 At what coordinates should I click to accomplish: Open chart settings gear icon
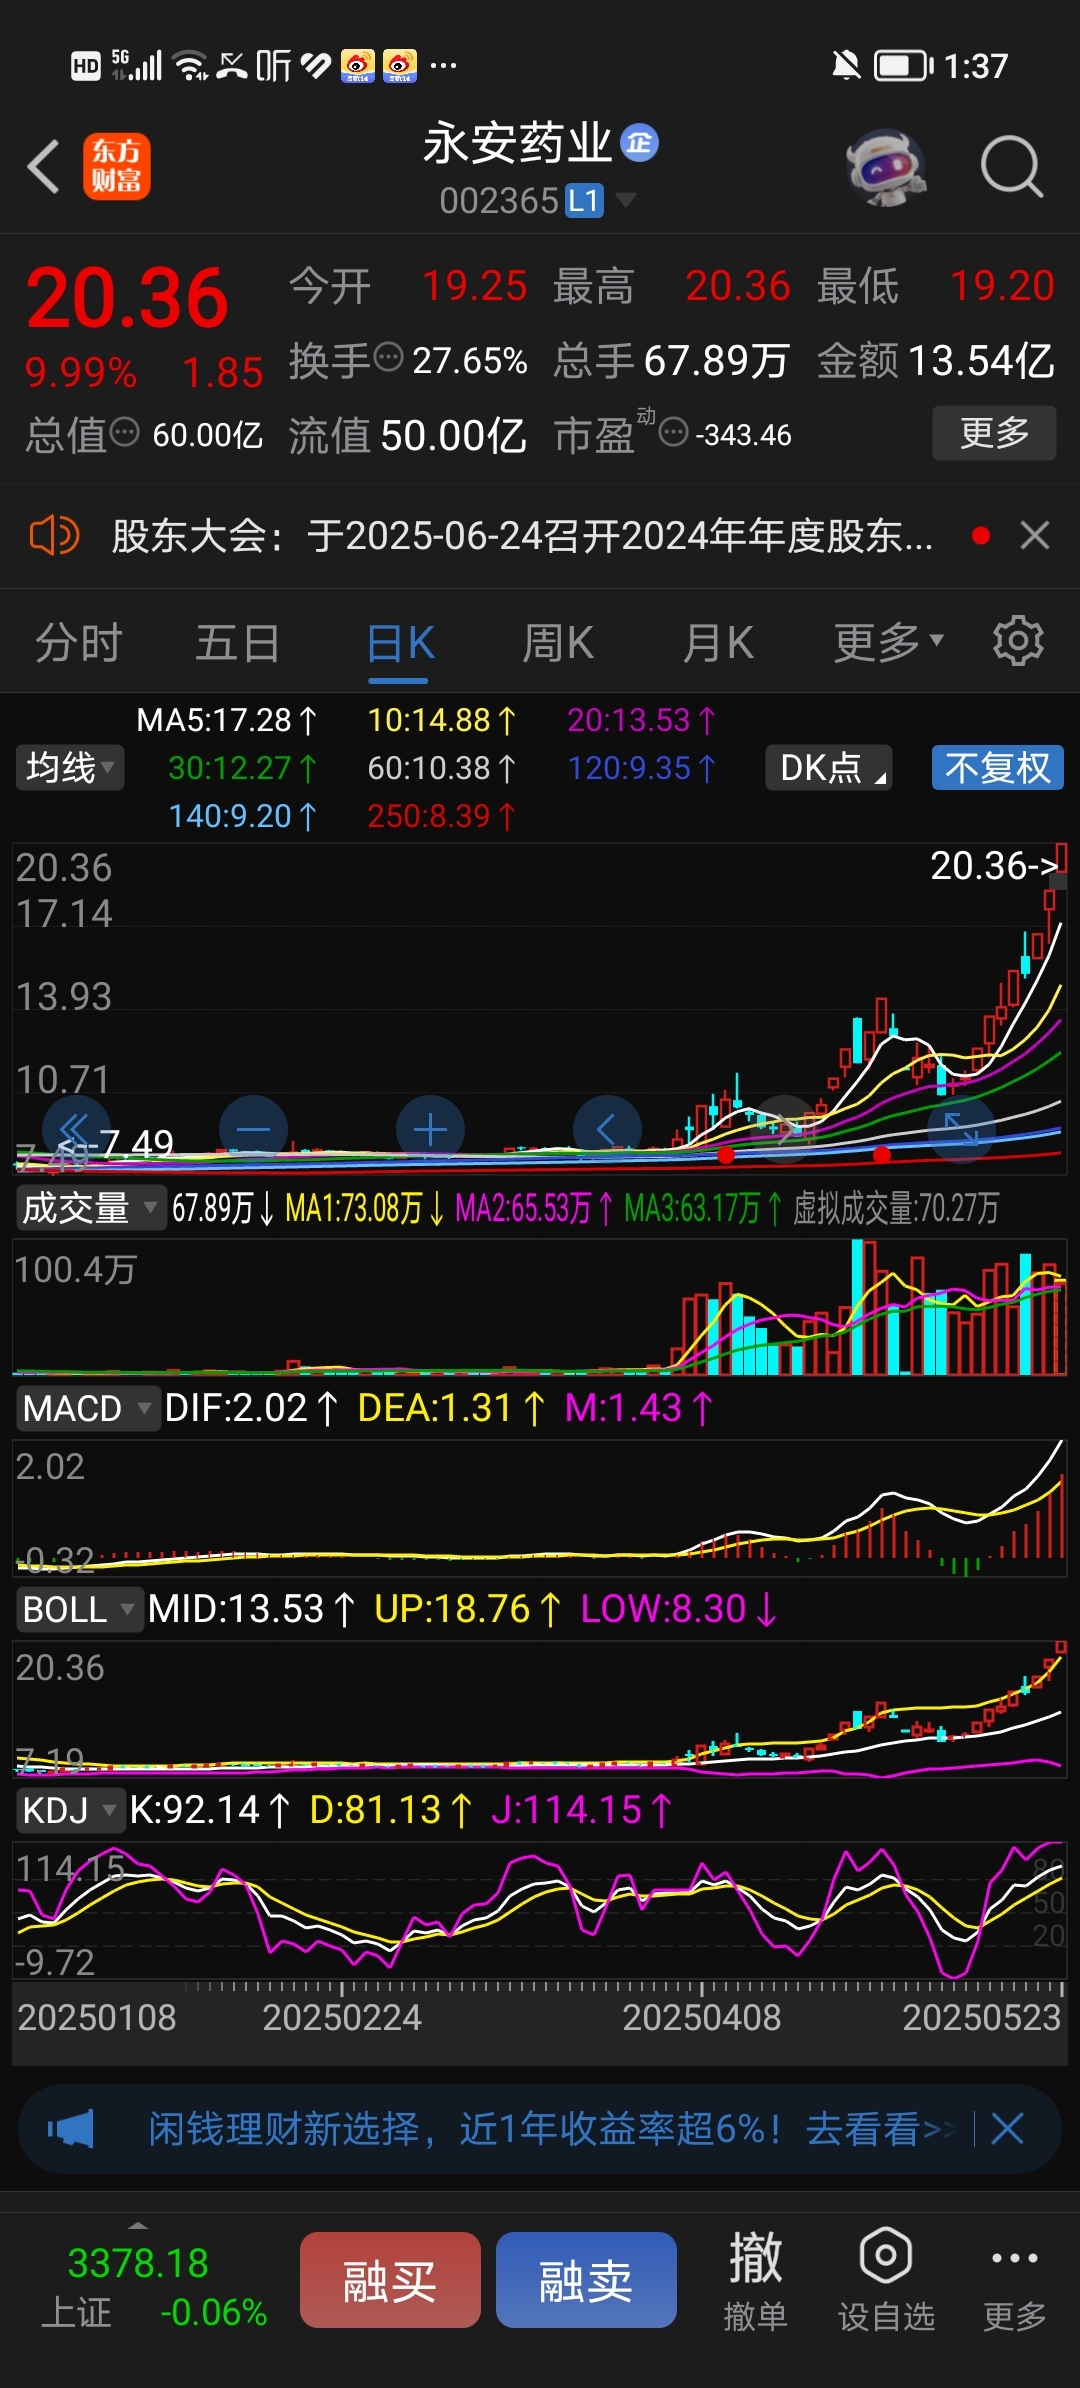coord(1018,641)
